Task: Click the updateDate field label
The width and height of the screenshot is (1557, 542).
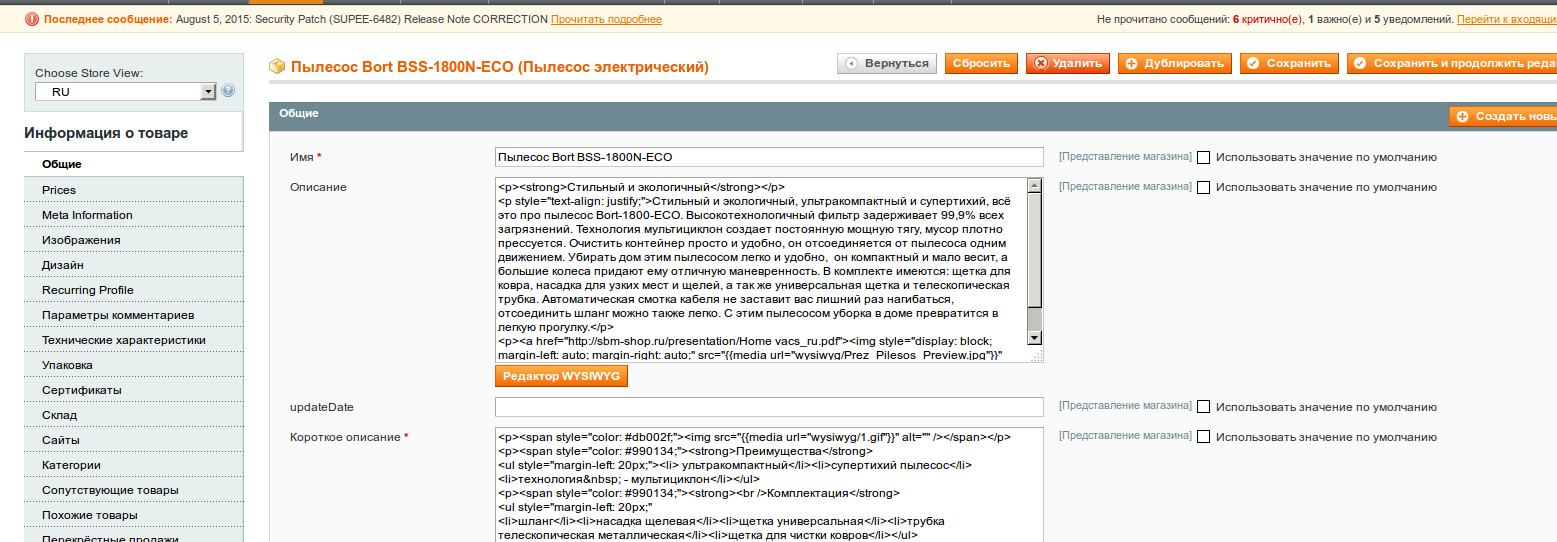Action: point(322,407)
